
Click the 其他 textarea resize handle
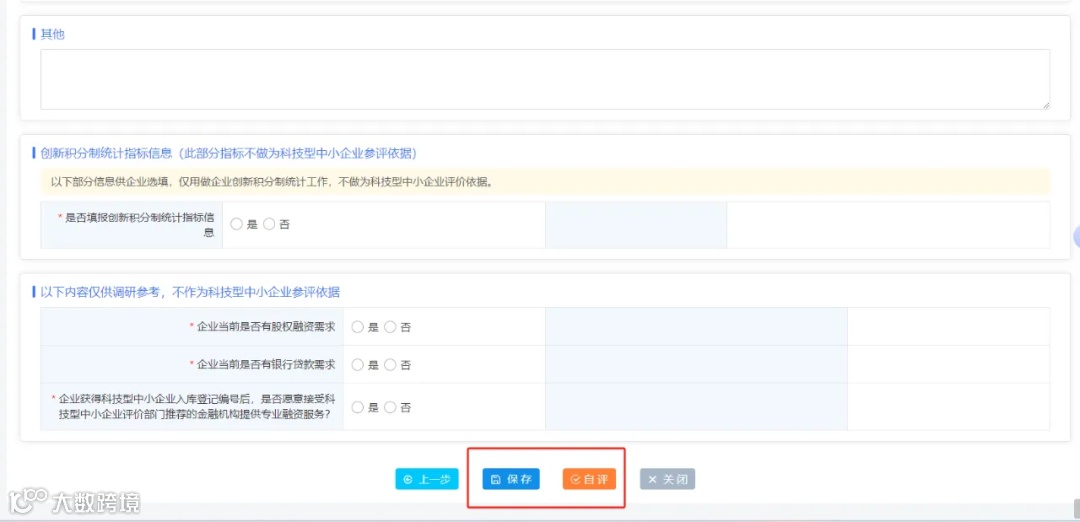1046,105
